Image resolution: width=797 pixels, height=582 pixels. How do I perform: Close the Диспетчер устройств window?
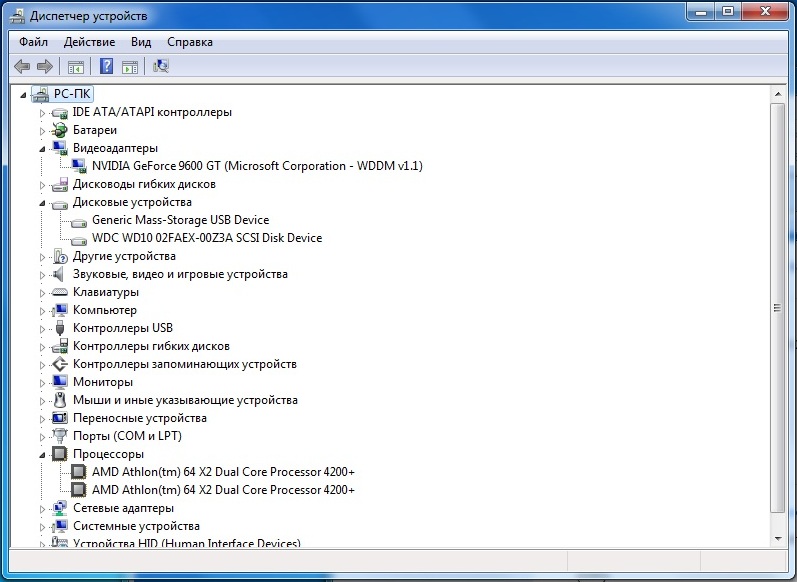click(x=765, y=11)
